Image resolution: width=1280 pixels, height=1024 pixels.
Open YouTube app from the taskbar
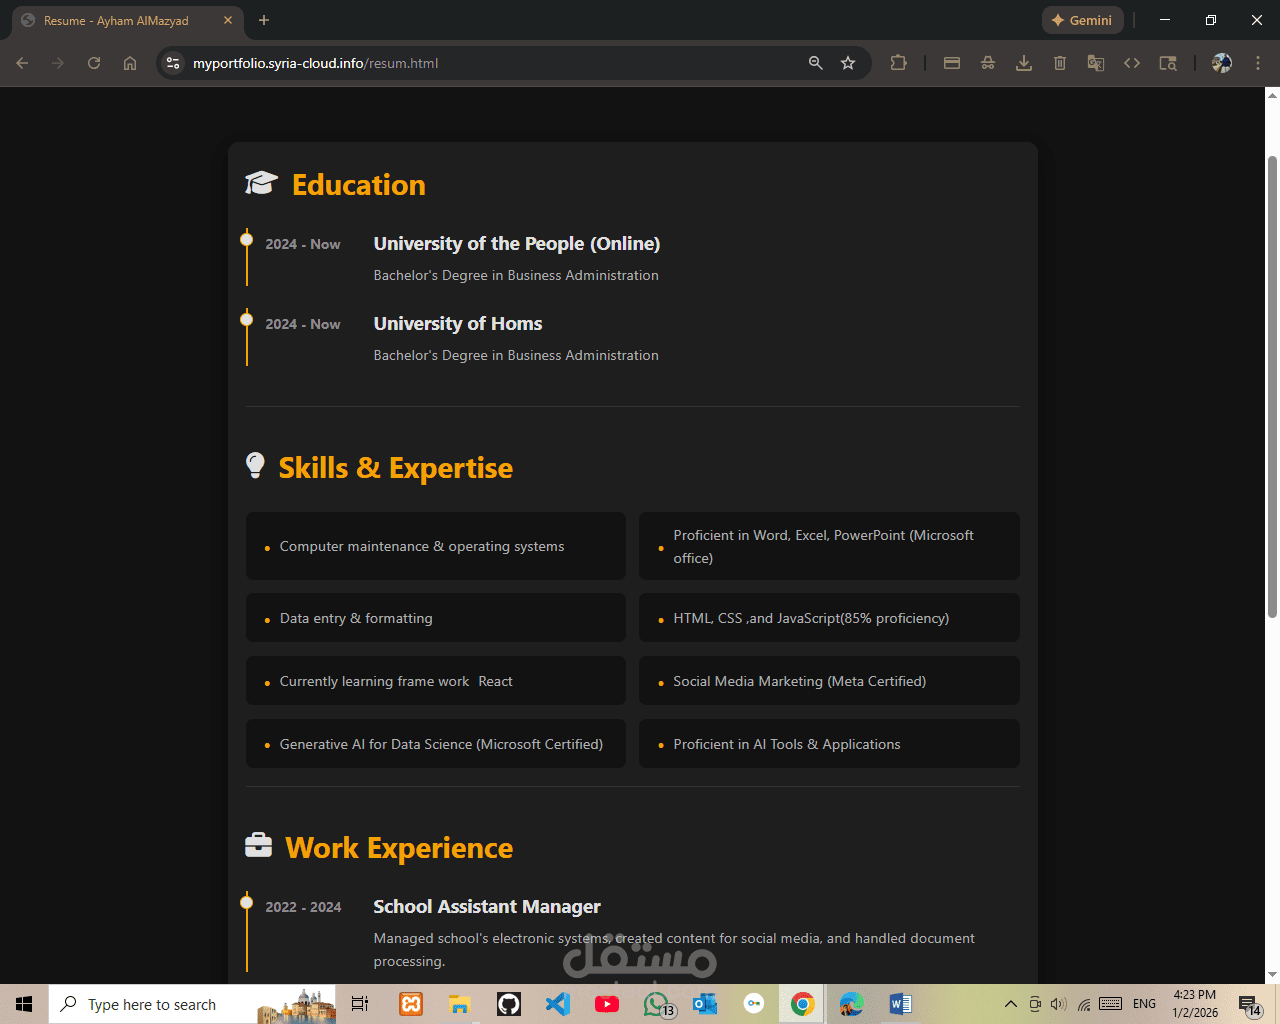(606, 1004)
